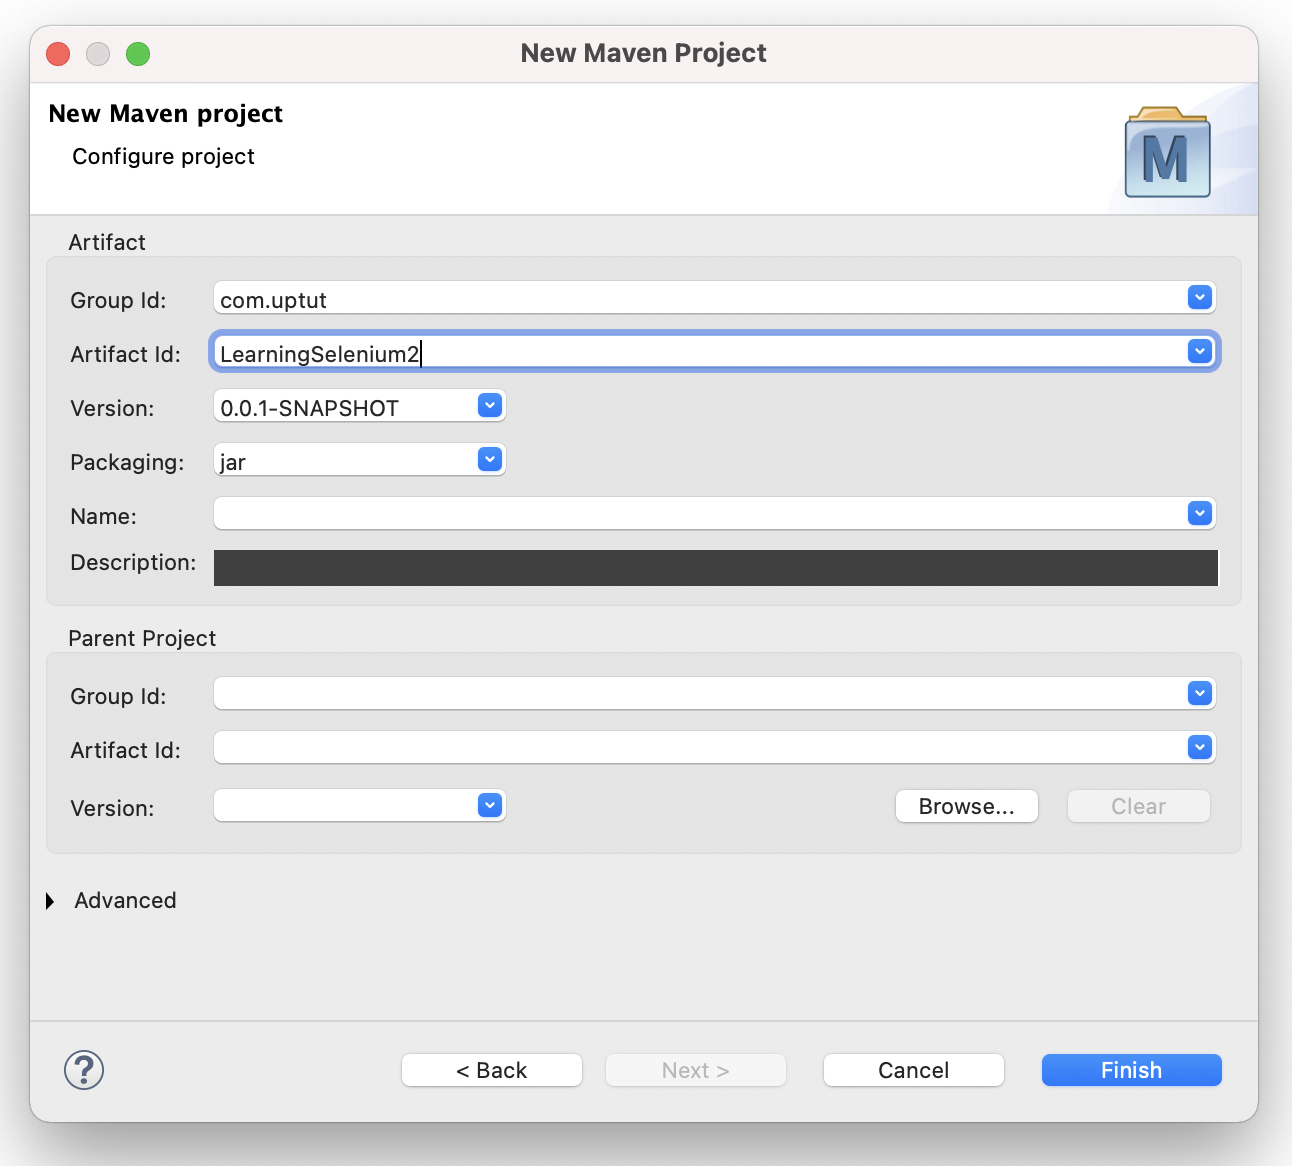Open the Name field dropdown arrow
1292x1166 pixels.
(1200, 513)
